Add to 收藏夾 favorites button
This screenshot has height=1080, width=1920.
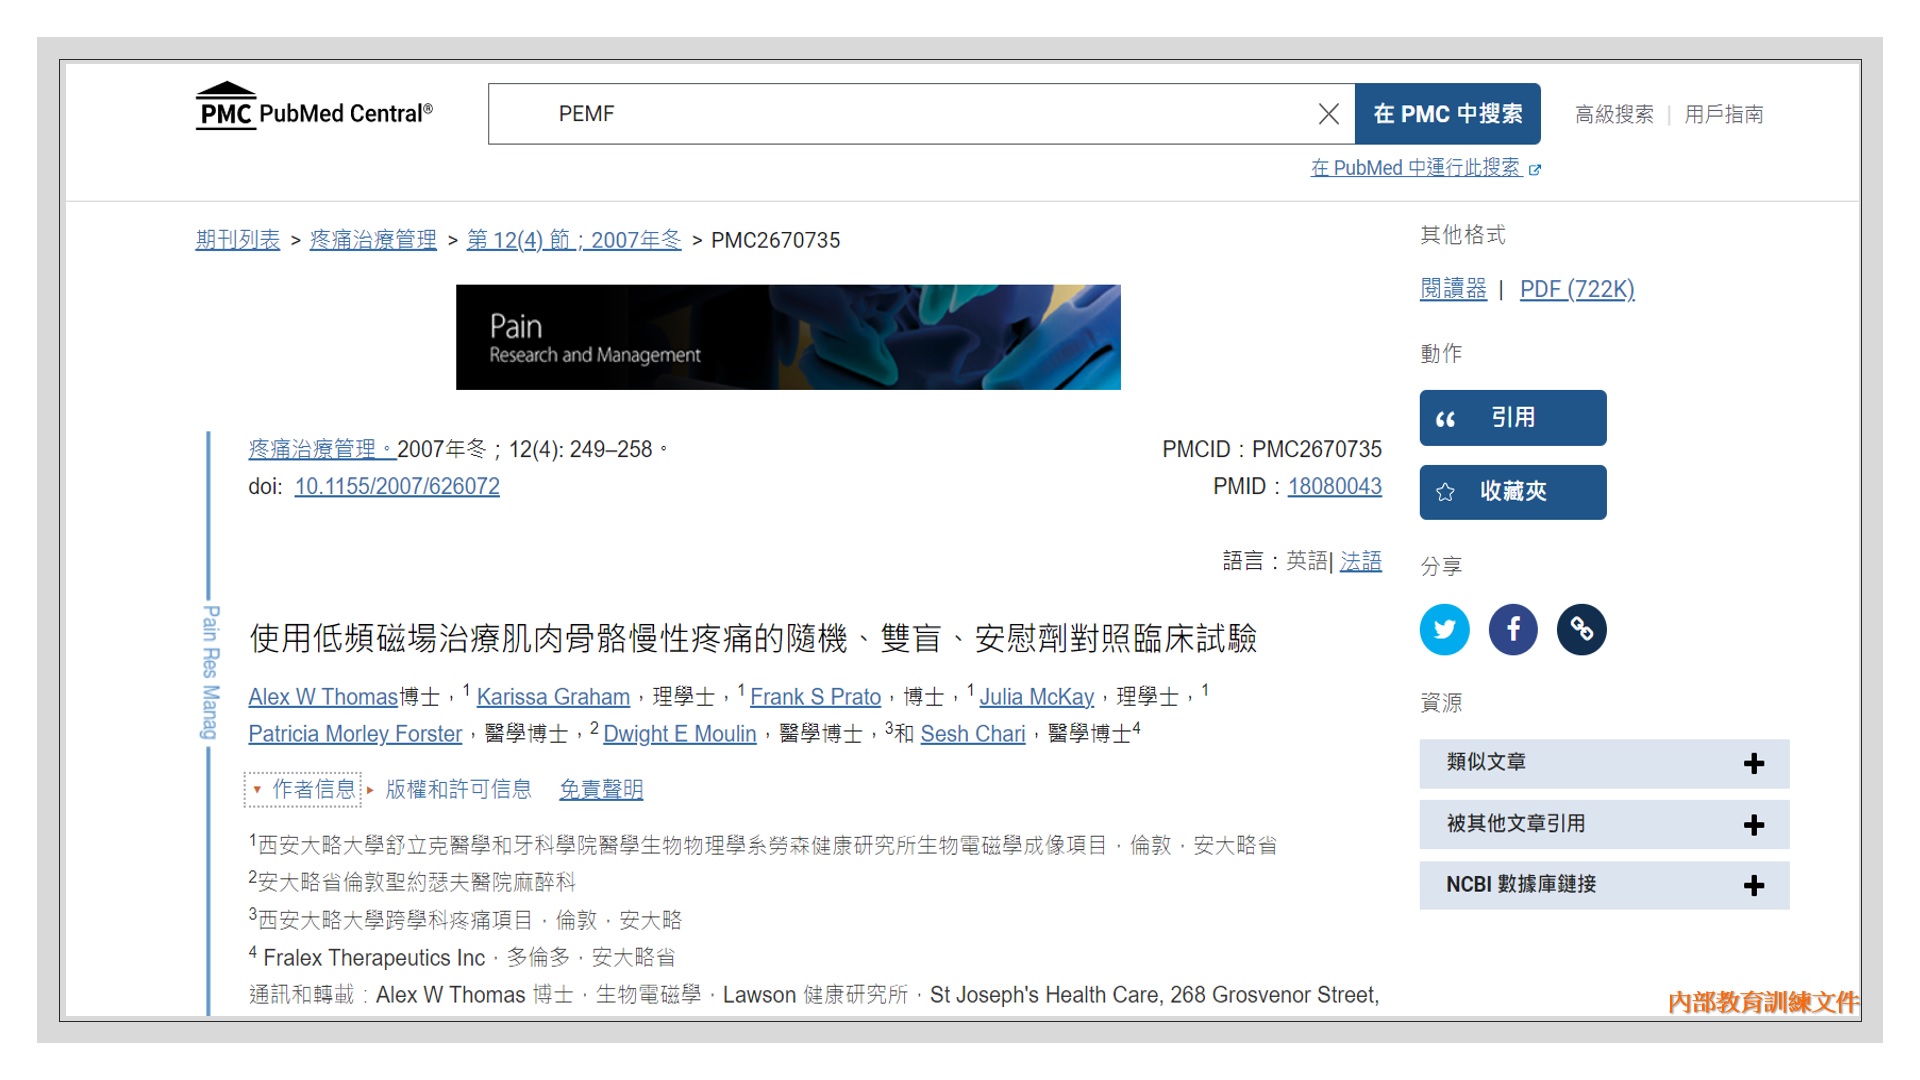tap(1513, 492)
